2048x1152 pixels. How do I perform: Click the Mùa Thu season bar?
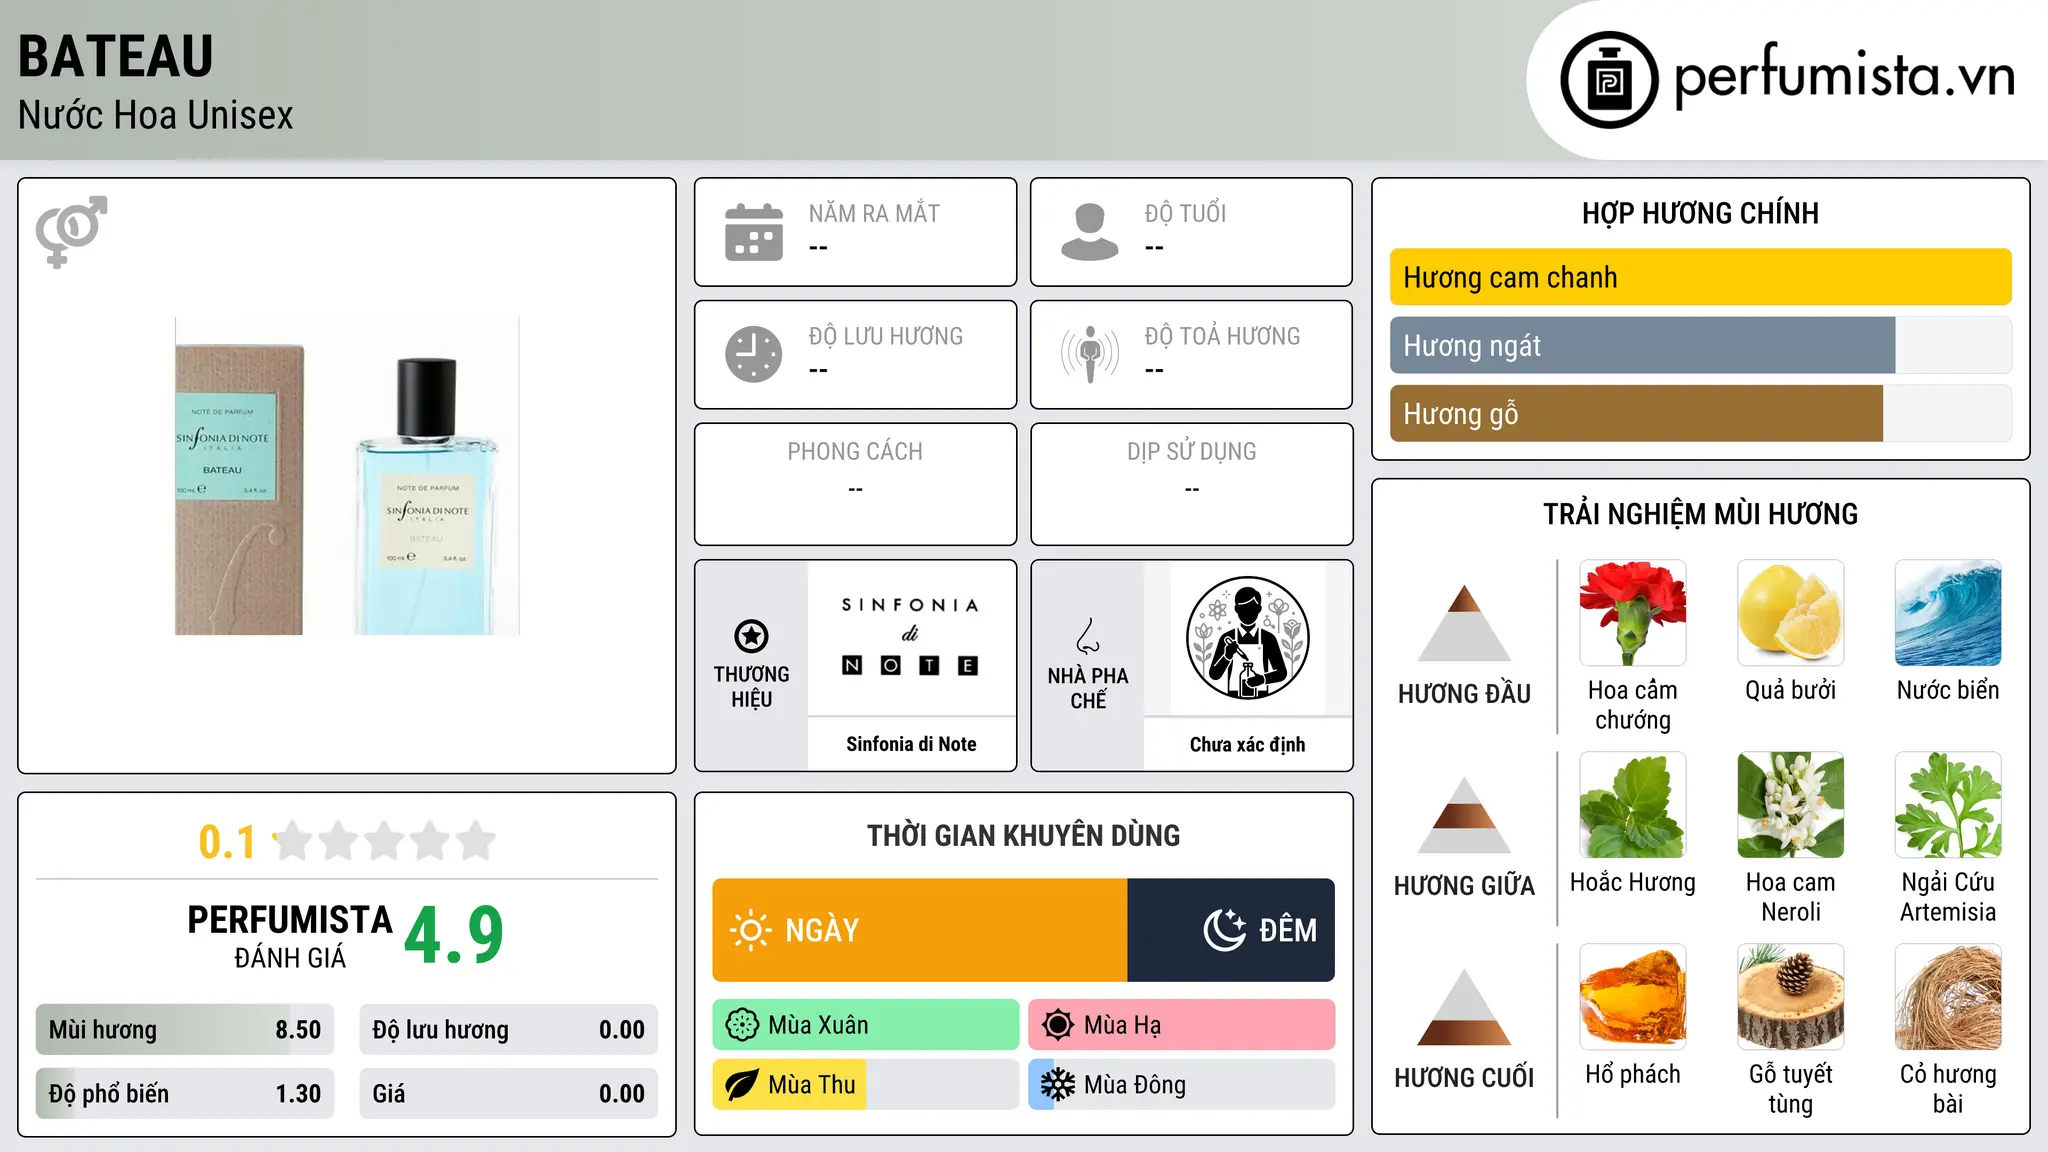866,1085
